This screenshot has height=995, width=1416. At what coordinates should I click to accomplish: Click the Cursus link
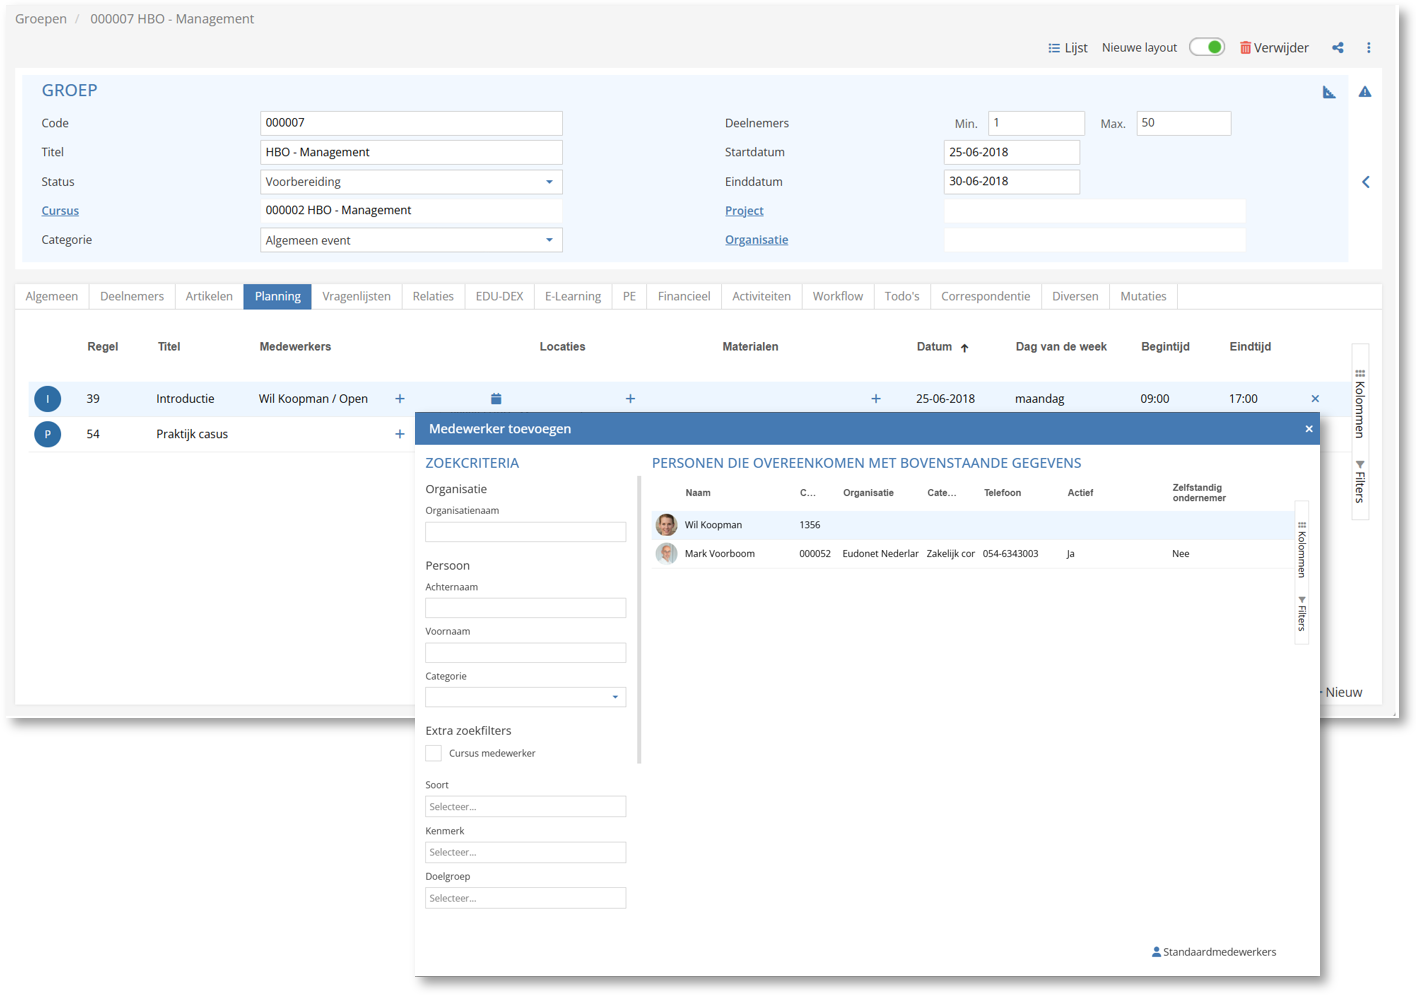point(60,211)
